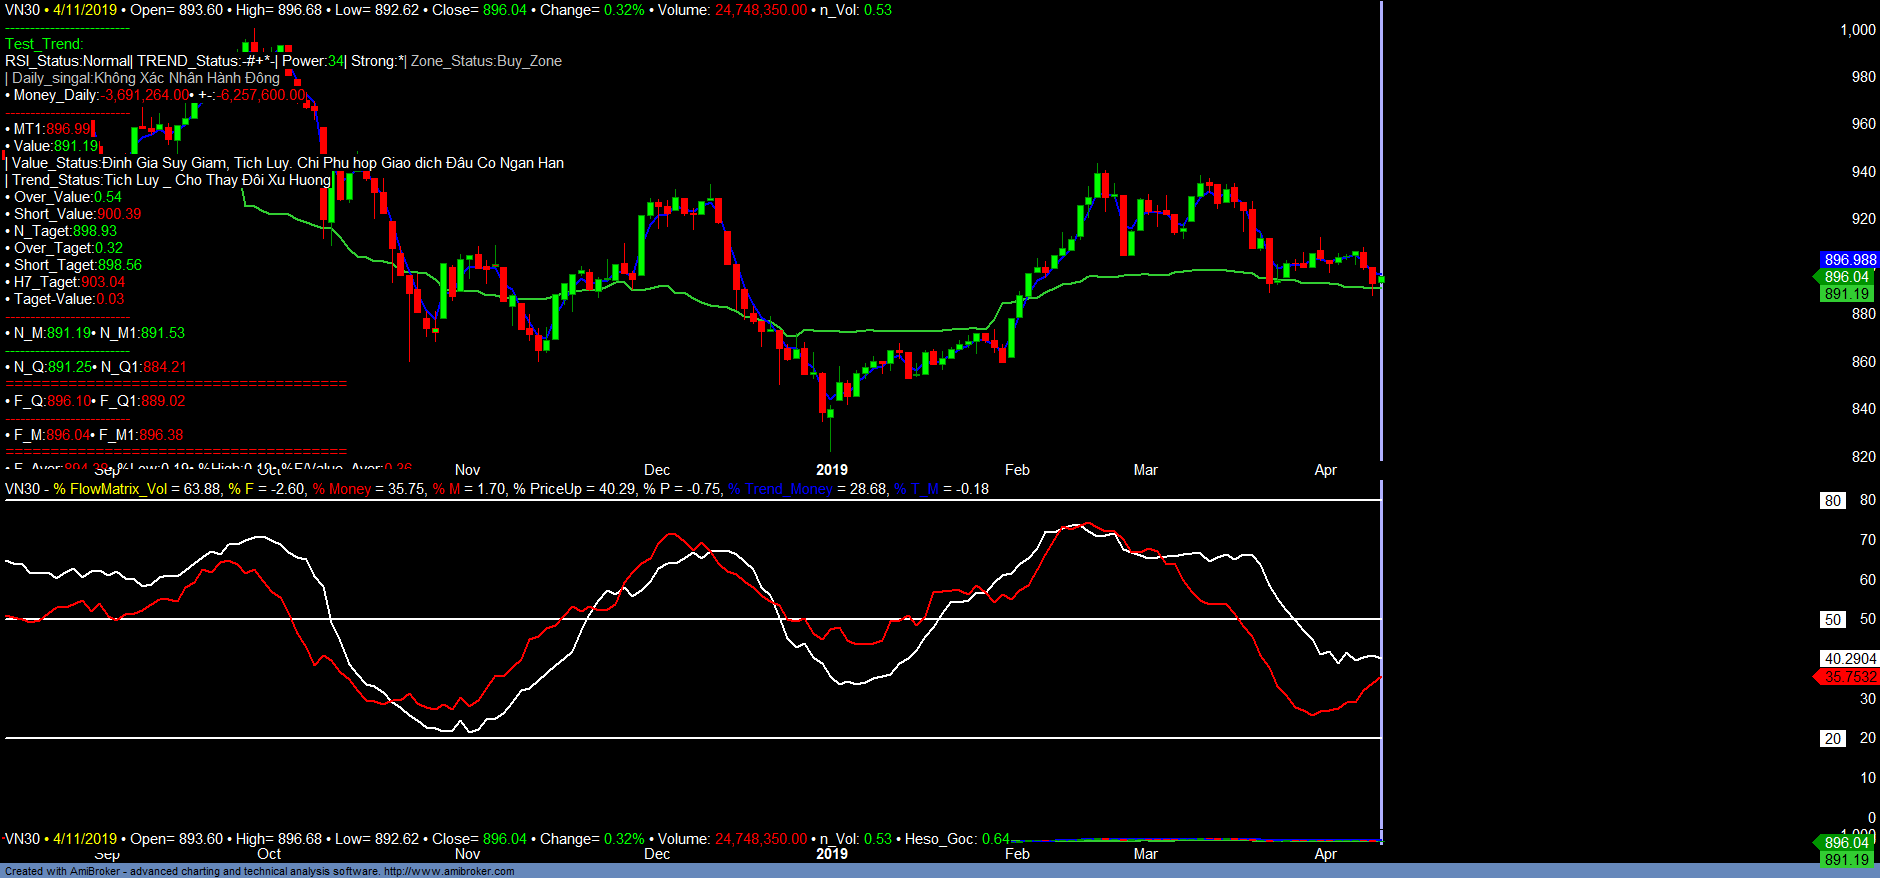Click Dec on the bottom time axis
The height and width of the screenshot is (878, 1880).
657,854
